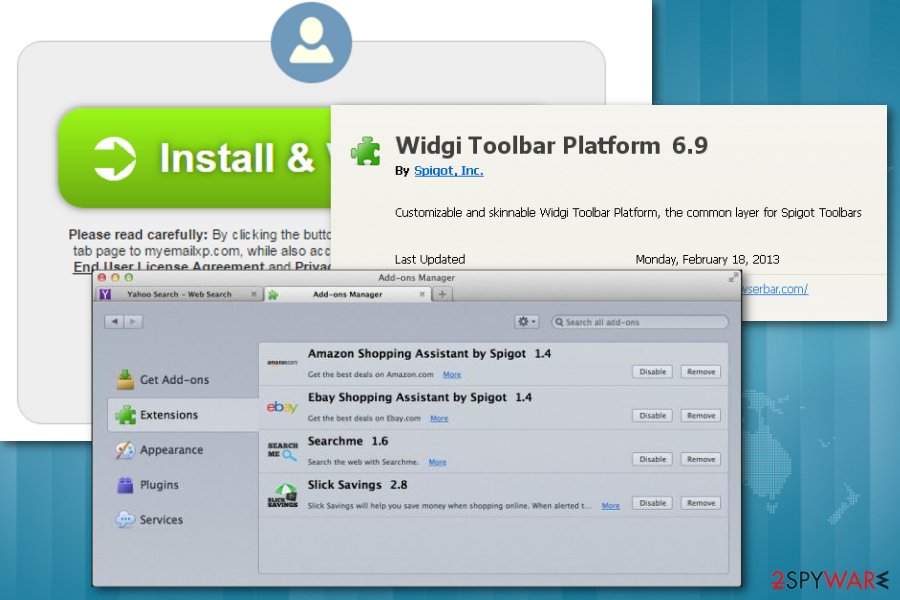The image size is (900, 600).
Task: Remove the Slick Savings extension
Action: (x=701, y=503)
